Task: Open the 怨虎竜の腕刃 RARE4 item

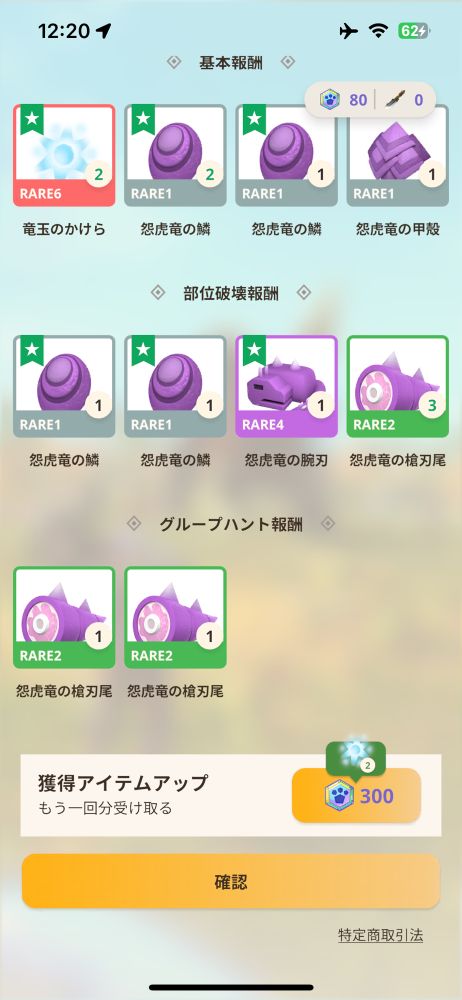Action: pyautogui.click(x=287, y=386)
